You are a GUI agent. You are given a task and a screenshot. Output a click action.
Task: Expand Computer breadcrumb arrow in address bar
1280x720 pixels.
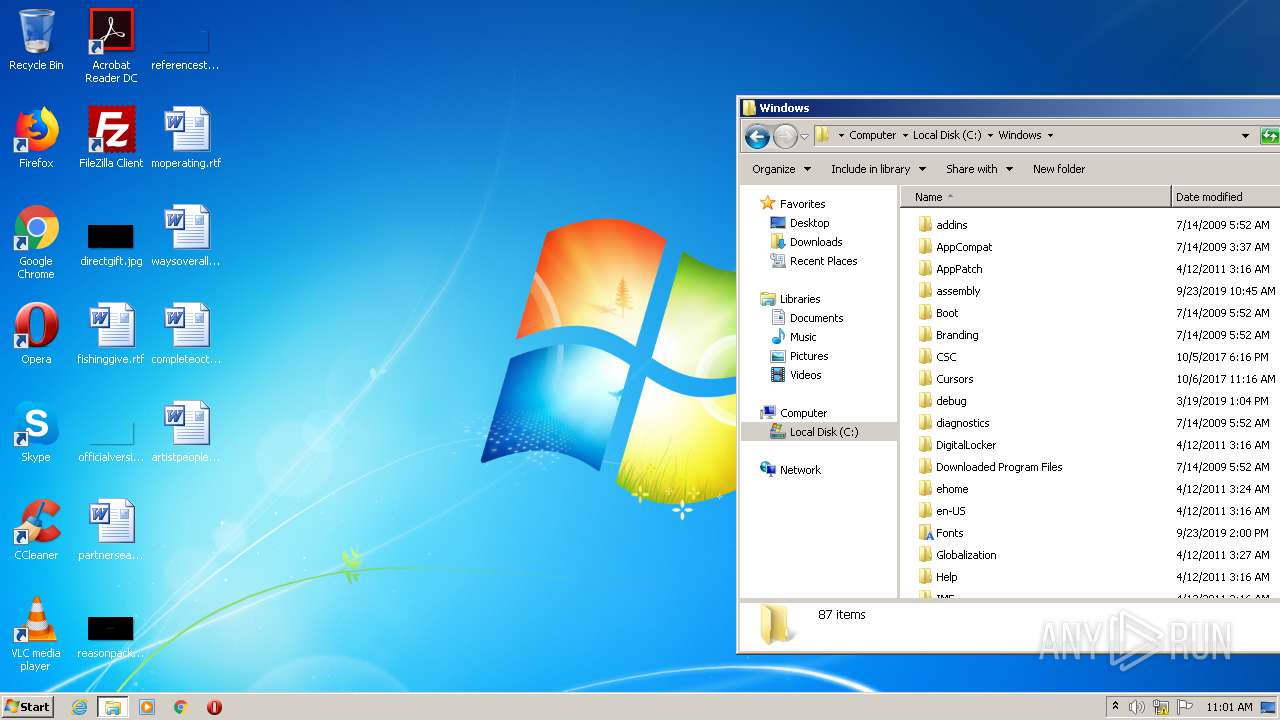[905, 135]
